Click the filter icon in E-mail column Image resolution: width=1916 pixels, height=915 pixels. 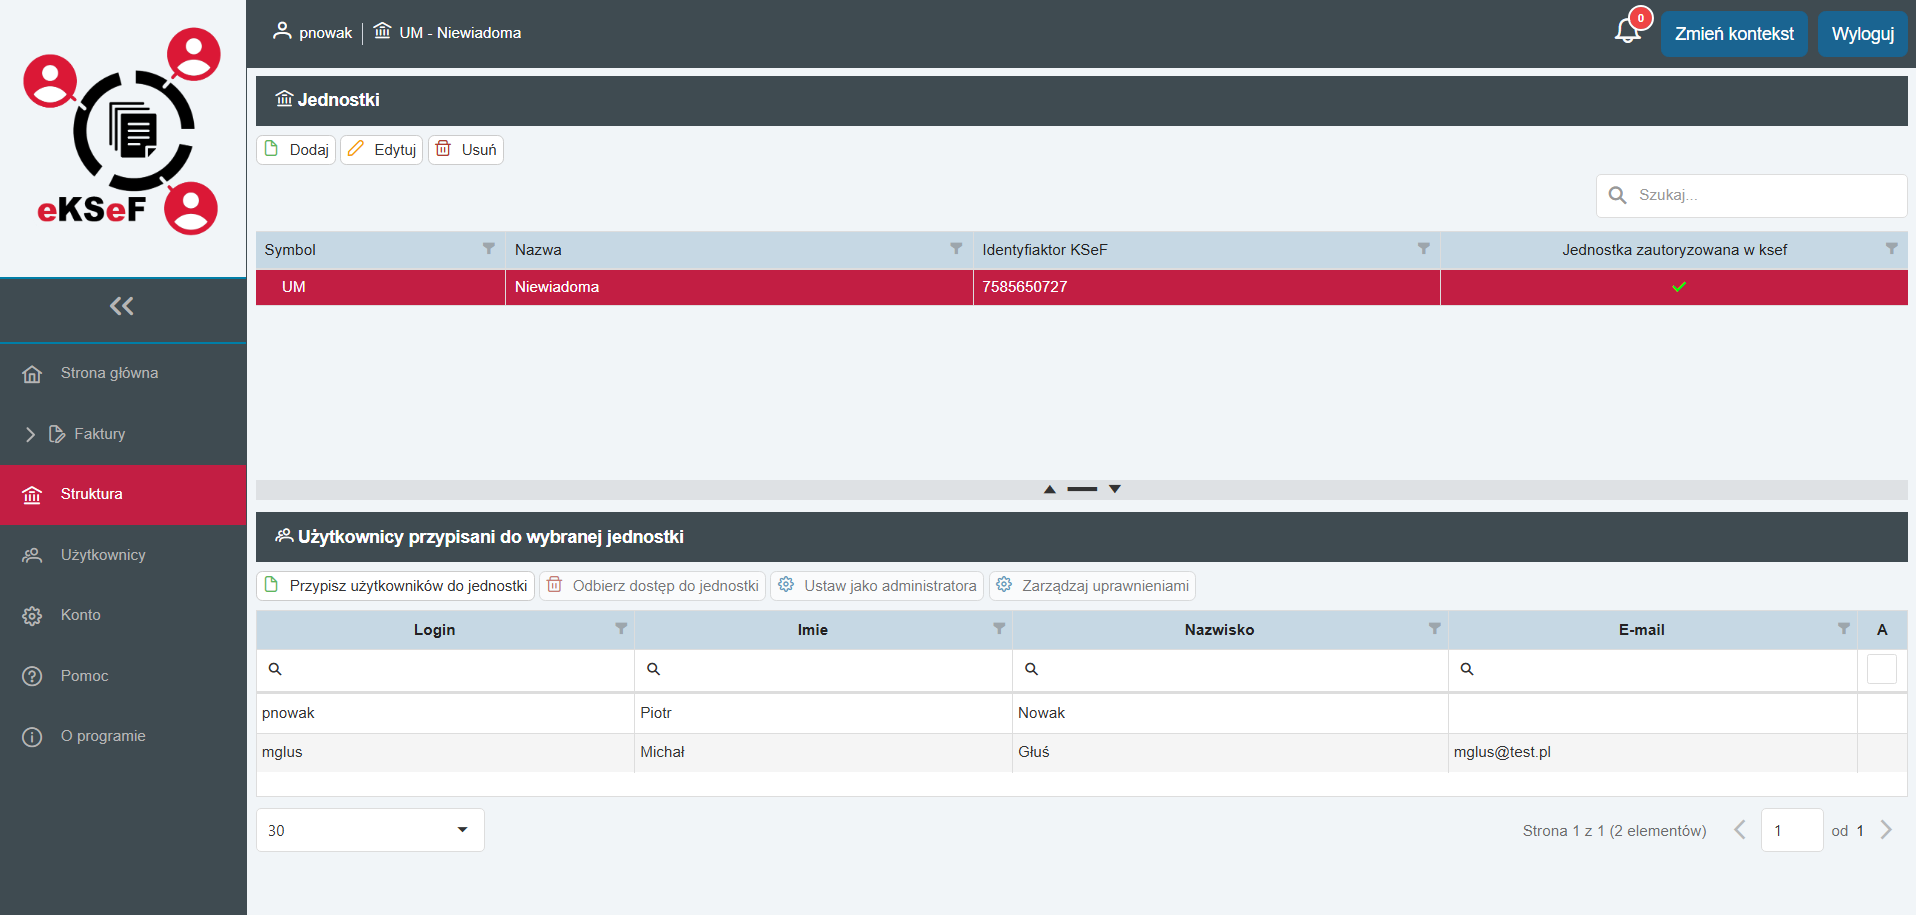1843,629
